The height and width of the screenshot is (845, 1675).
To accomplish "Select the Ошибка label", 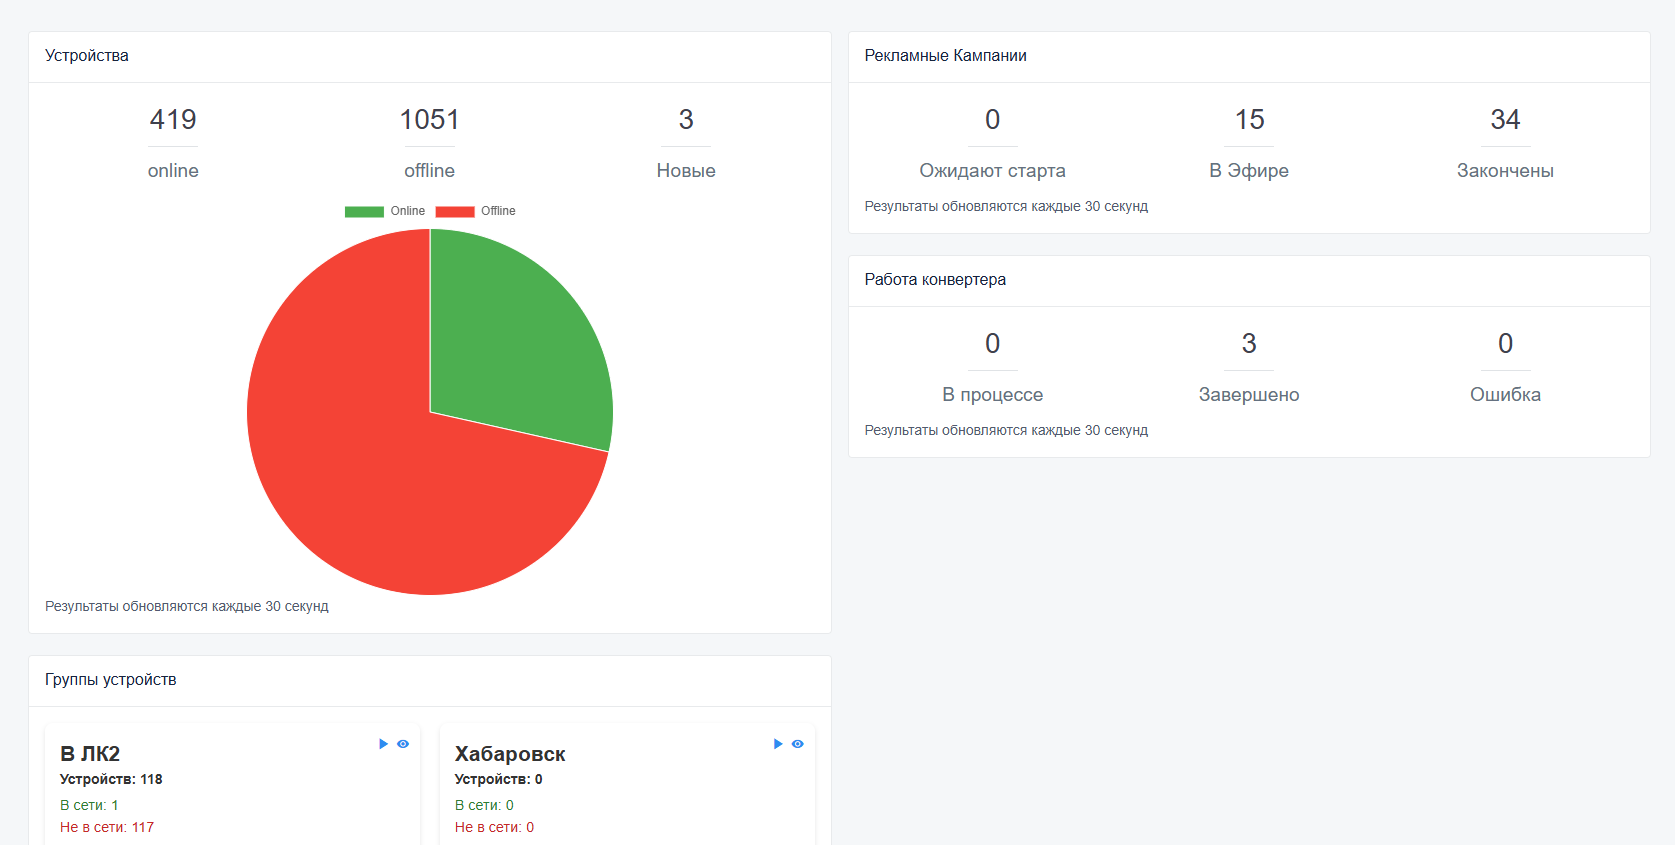I will [x=1505, y=395].
